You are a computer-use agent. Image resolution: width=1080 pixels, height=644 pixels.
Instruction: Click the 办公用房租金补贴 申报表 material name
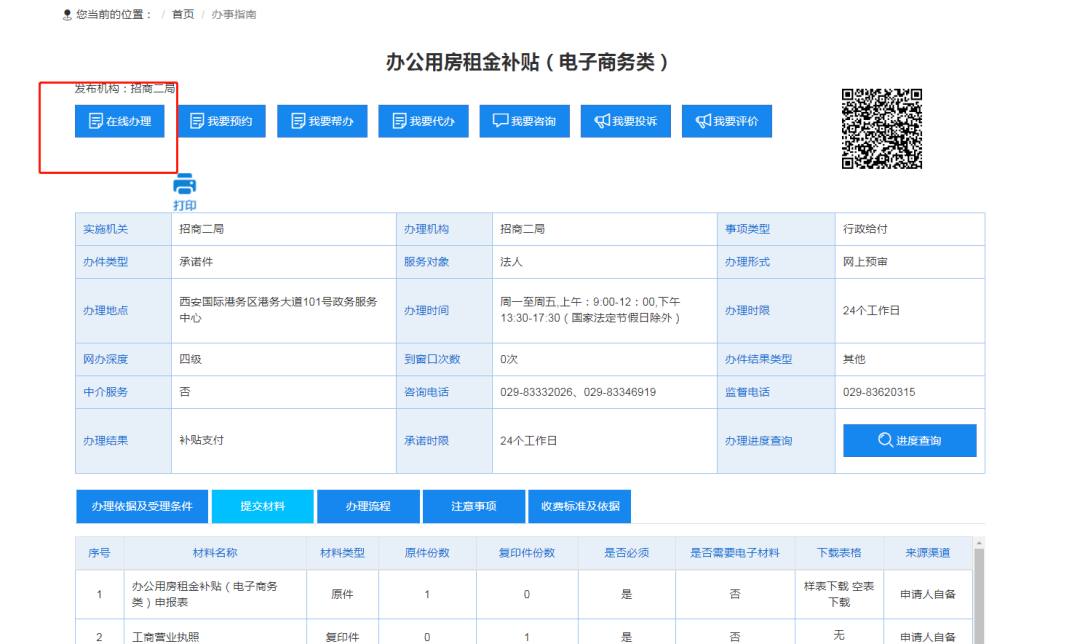point(205,594)
